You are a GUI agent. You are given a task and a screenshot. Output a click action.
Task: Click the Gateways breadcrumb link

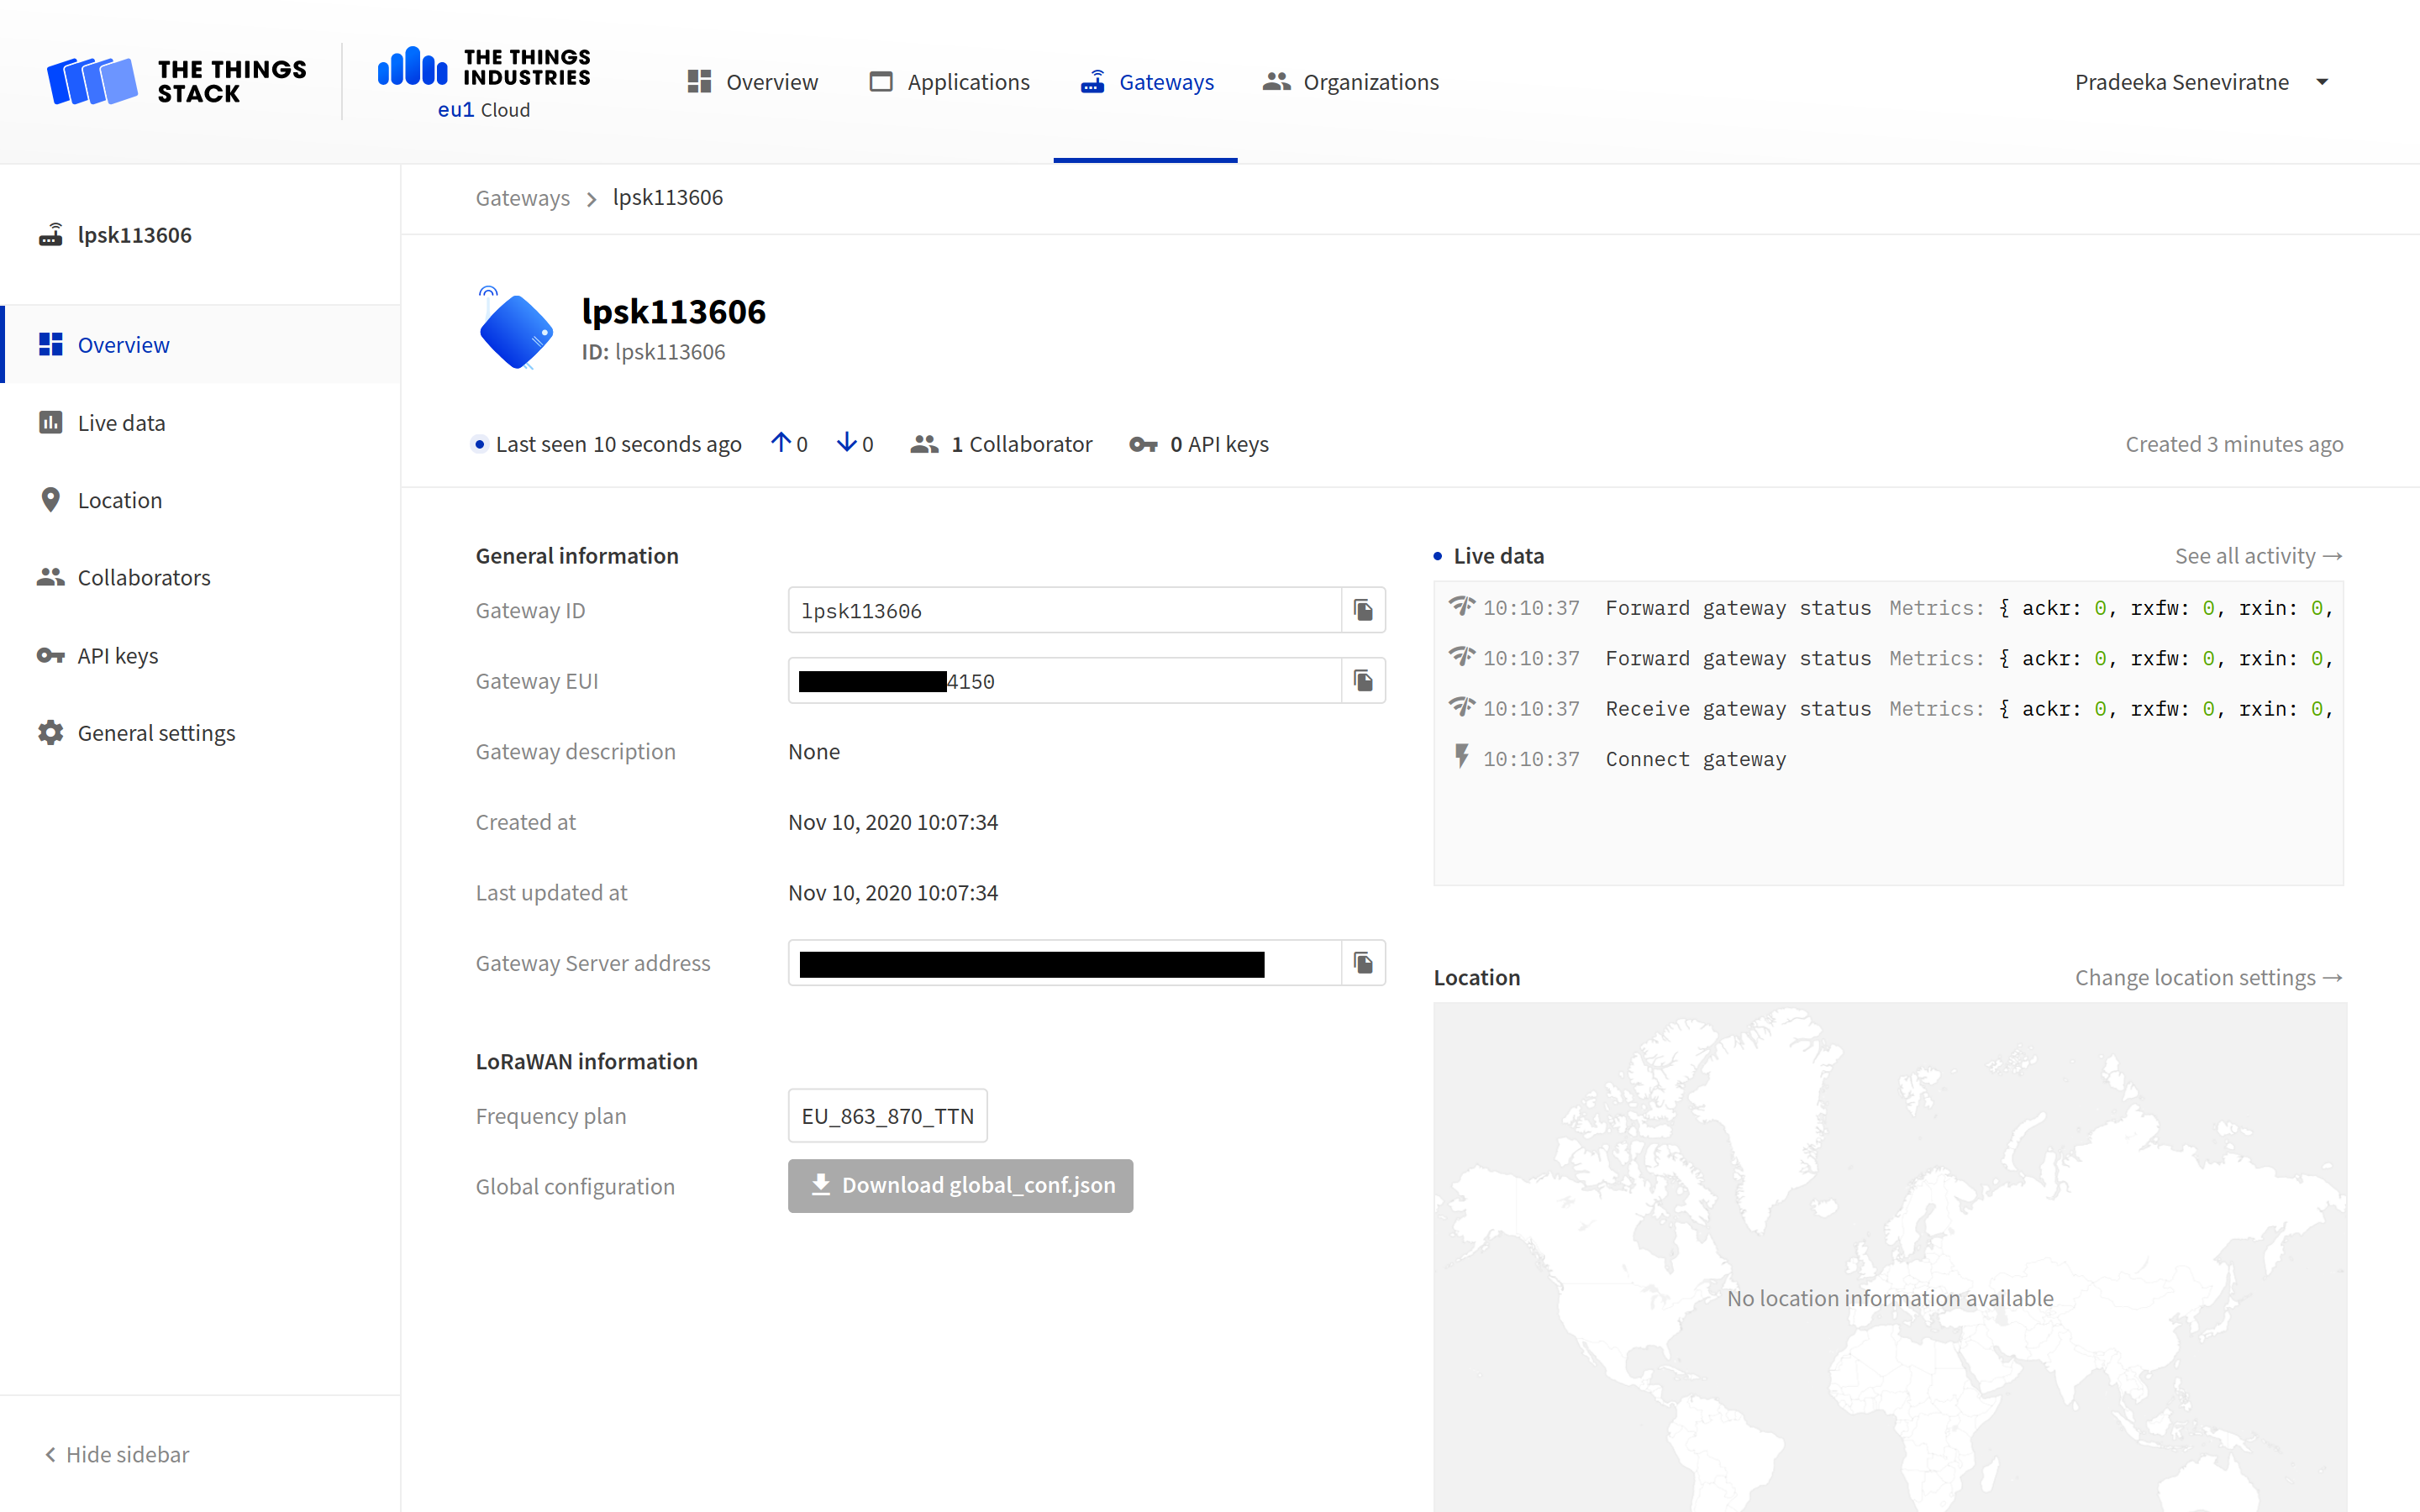click(522, 198)
